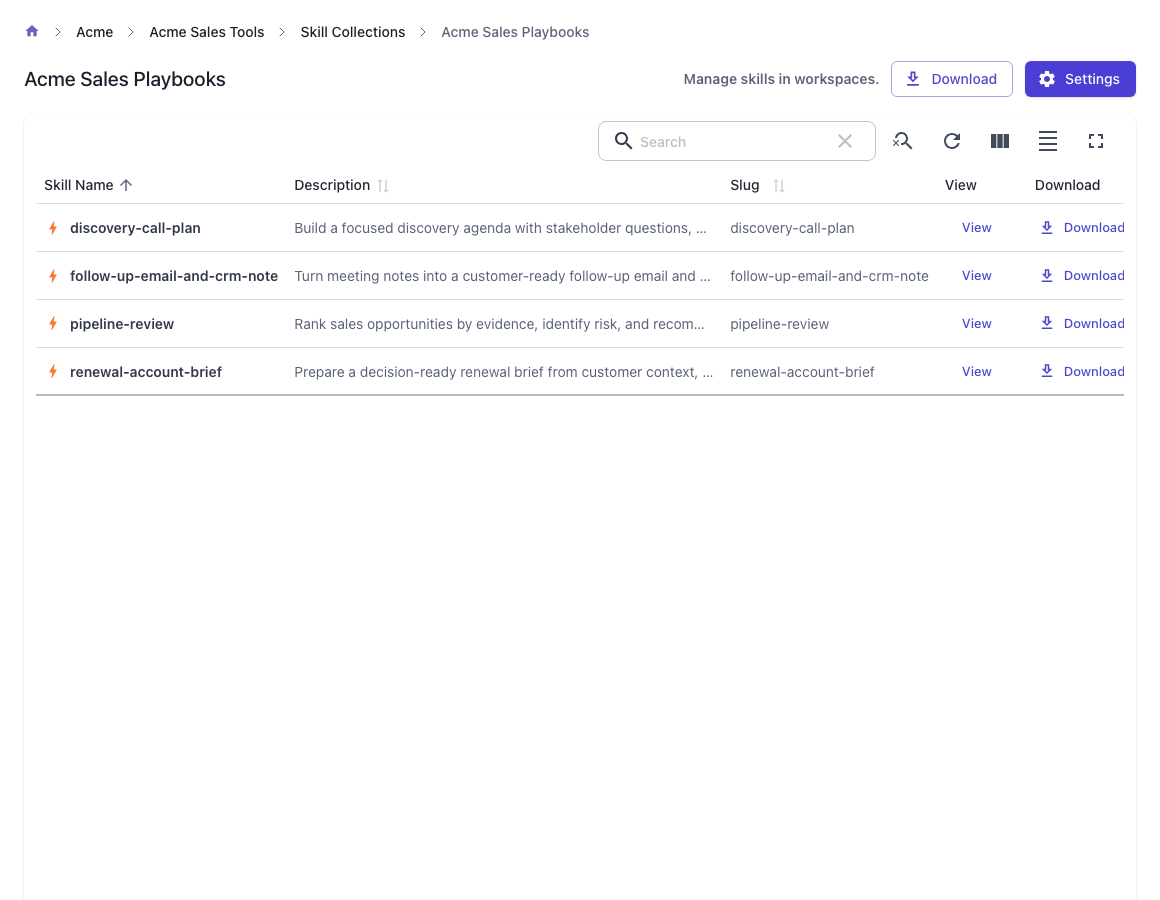Image resolution: width=1160 pixels, height=900 pixels.
Task: Click discovery-call-plan lightning icon
Action: point(53,228)
